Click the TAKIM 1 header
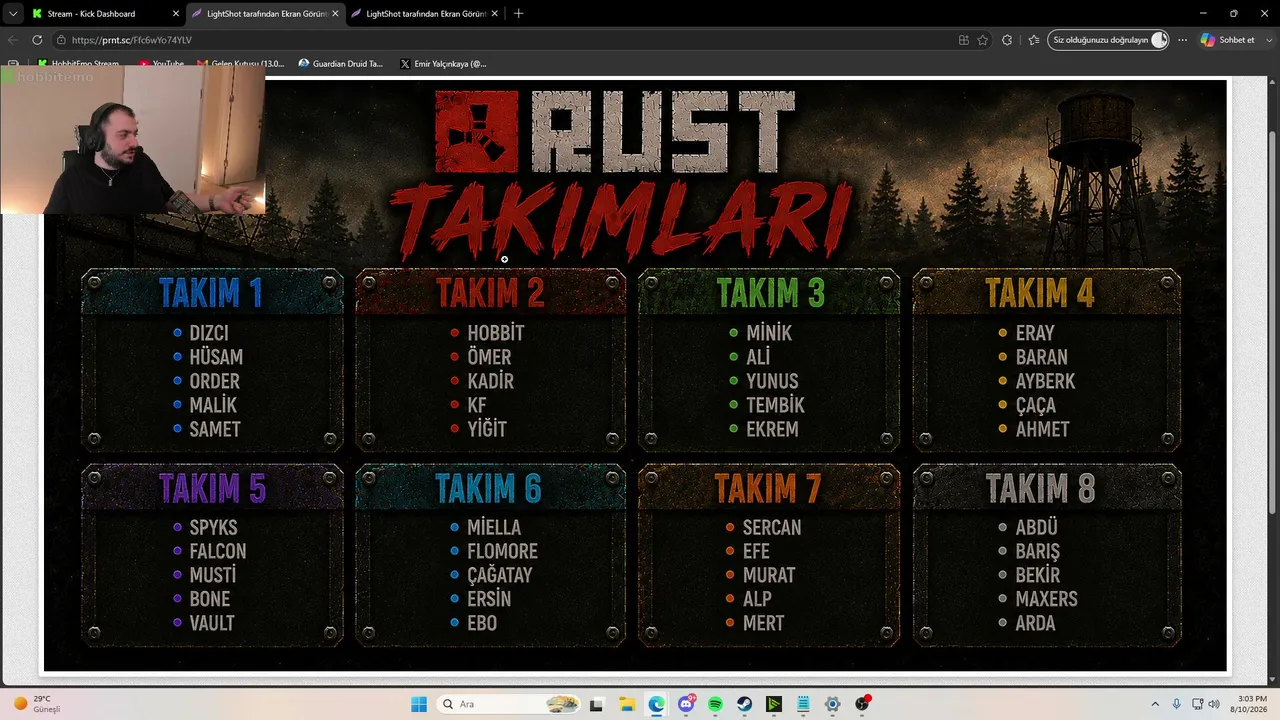The image size is (1280, 720). pyautogui.click(x=211, y=293)
